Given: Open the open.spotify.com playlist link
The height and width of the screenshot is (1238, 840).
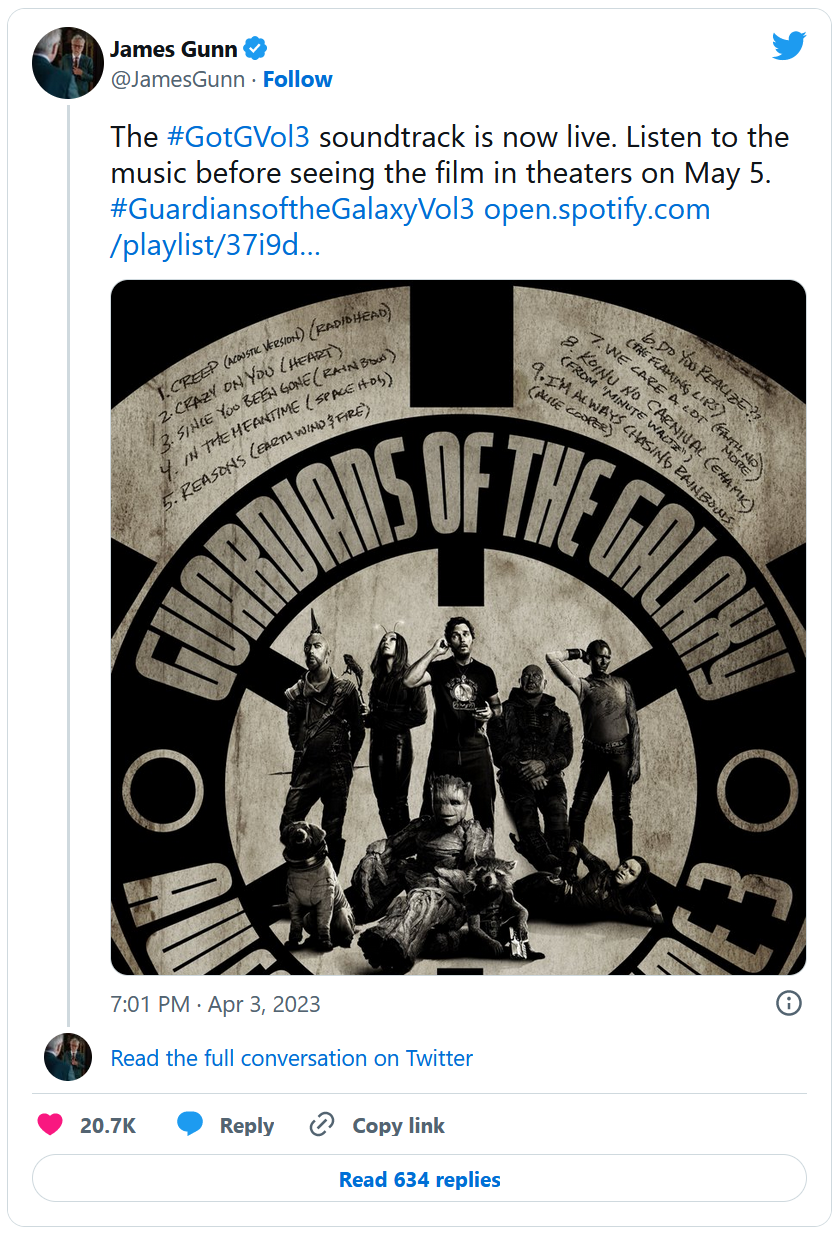Looking at the screenshot, I should click(x=597, y=210).
